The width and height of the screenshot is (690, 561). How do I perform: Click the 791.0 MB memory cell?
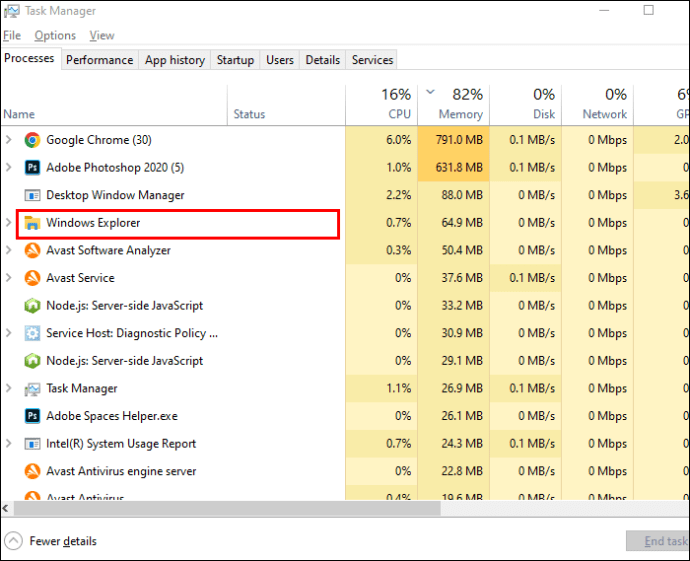click(x=453, y=140)
